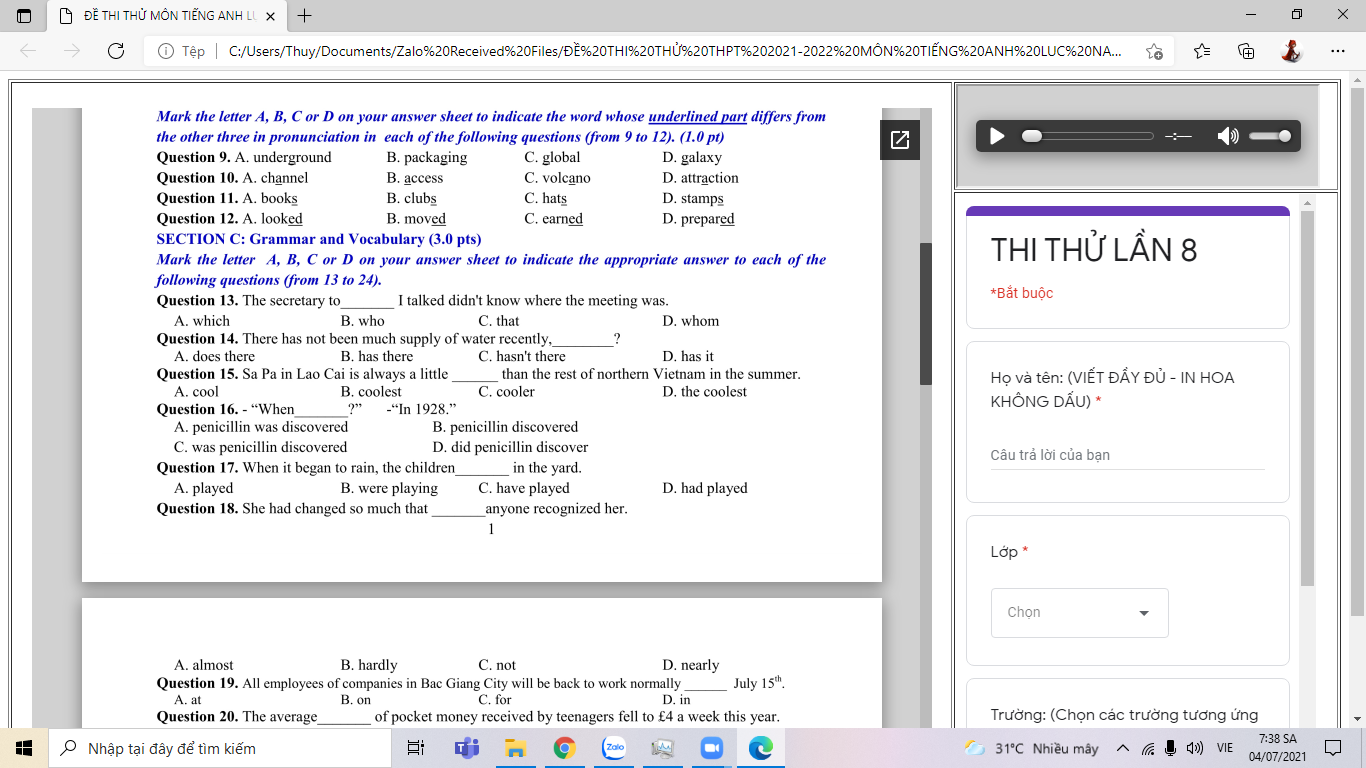Click the weather widget '31°C Nhiều mây'
The width and height of the screenshot is (1366, 768).
tap(1031, 748)
